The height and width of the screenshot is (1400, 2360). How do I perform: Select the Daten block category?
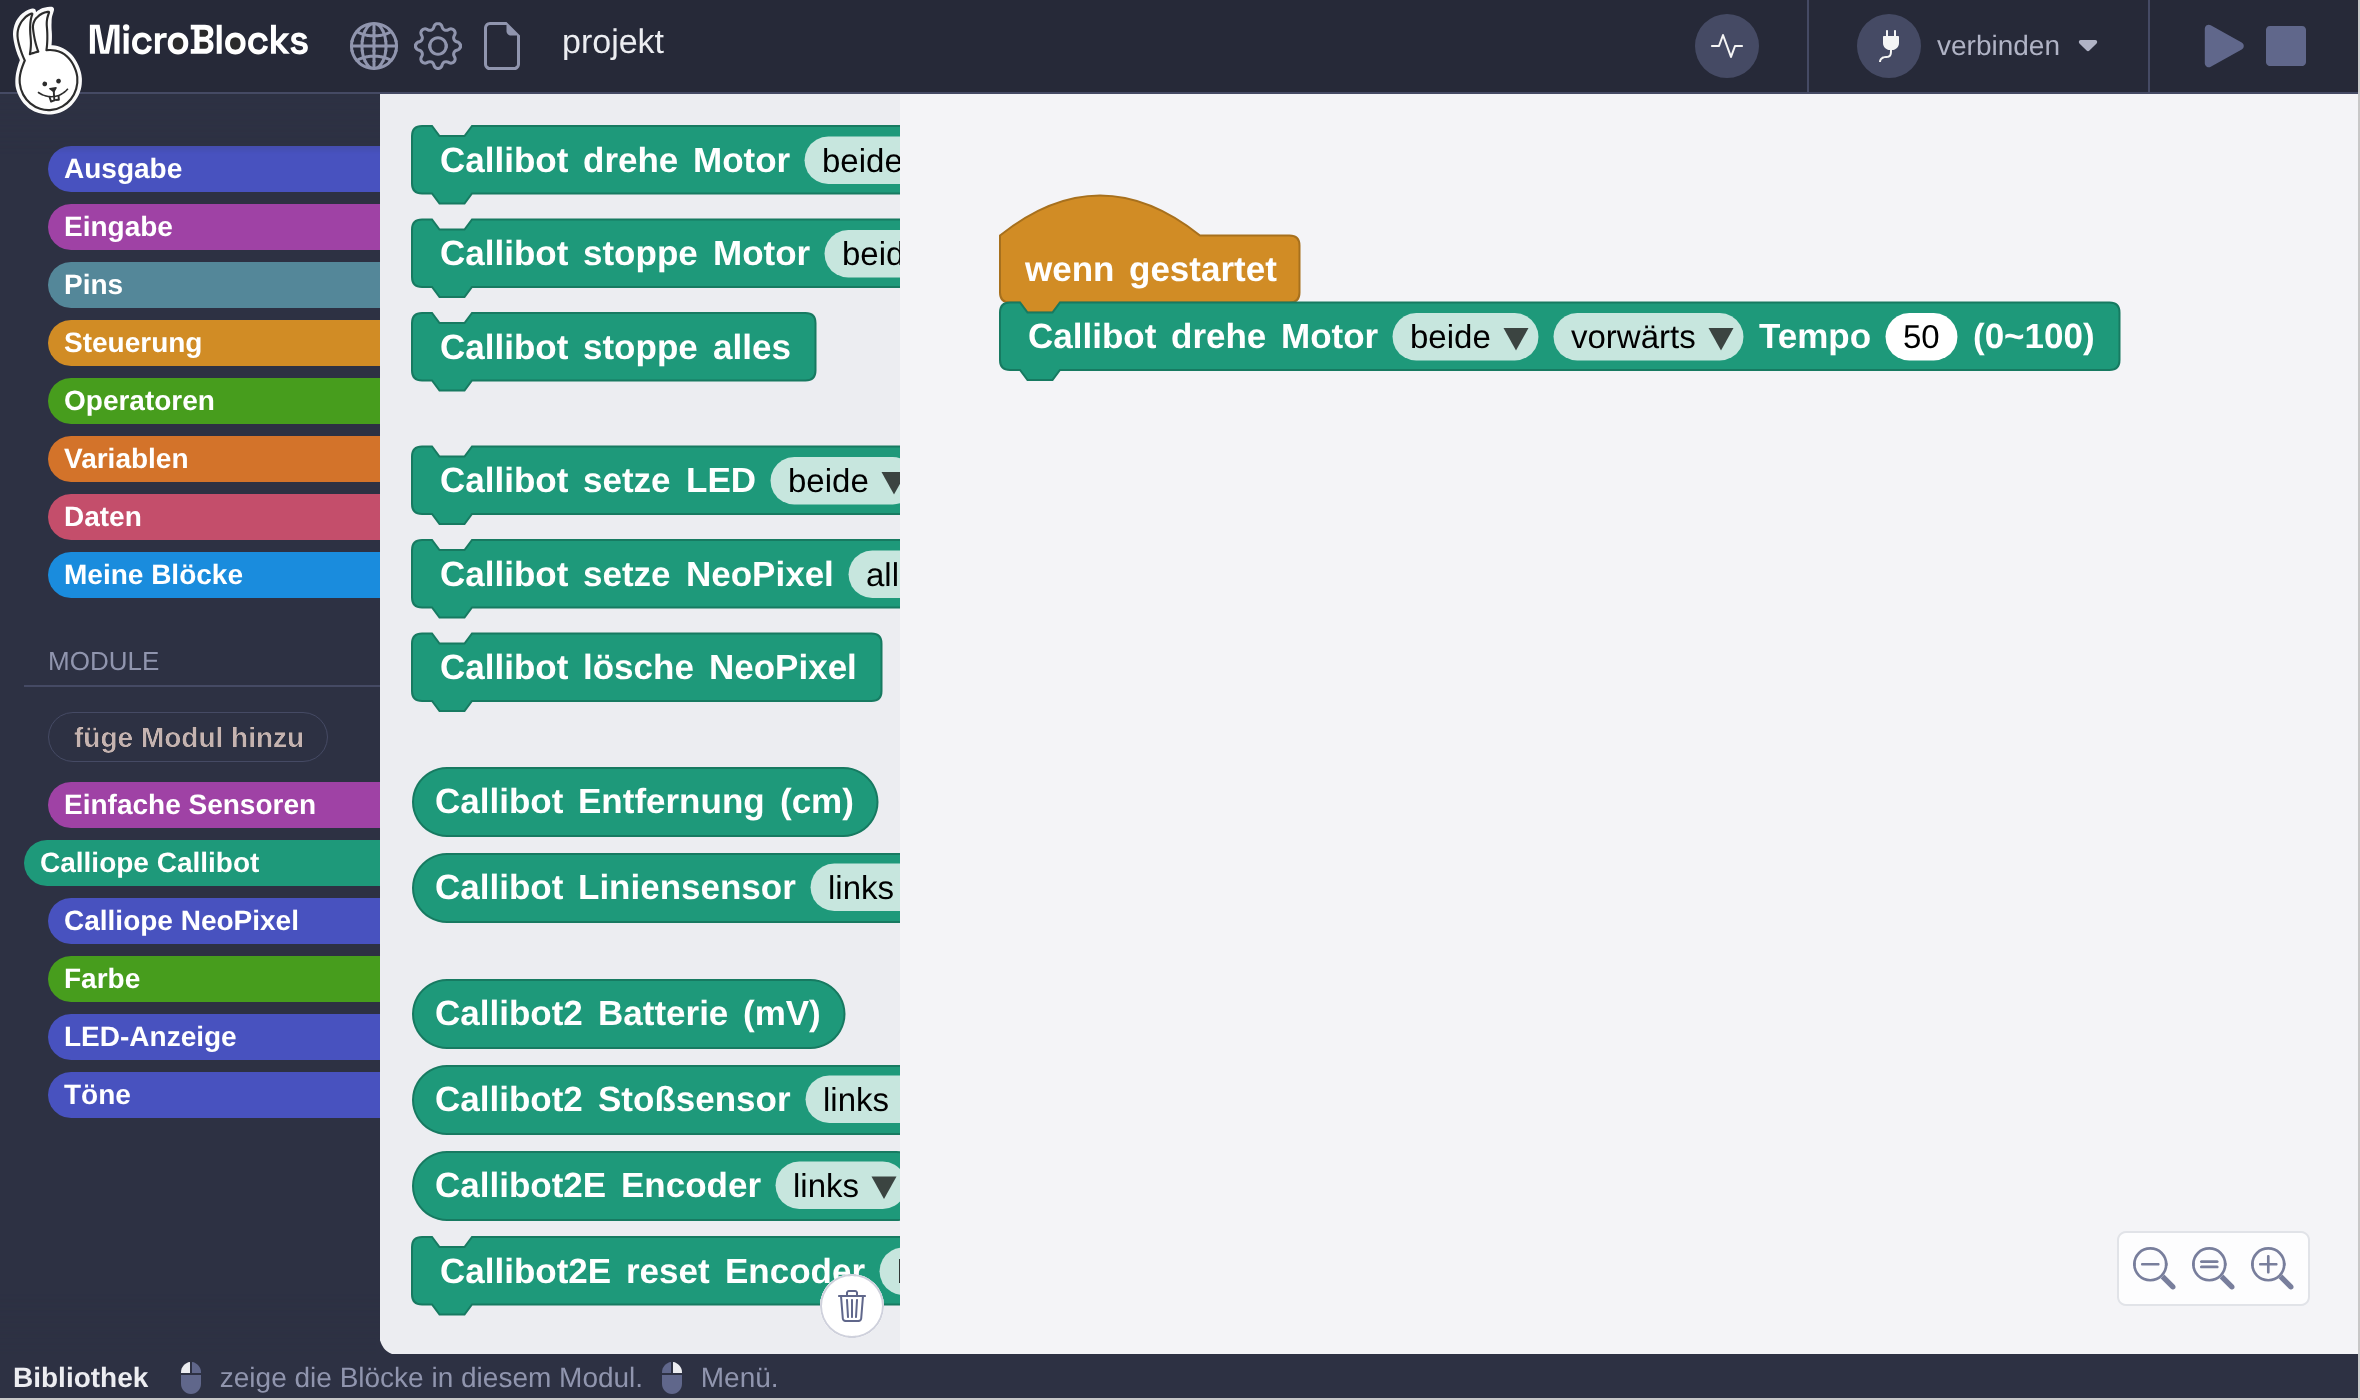click(214, 516)
